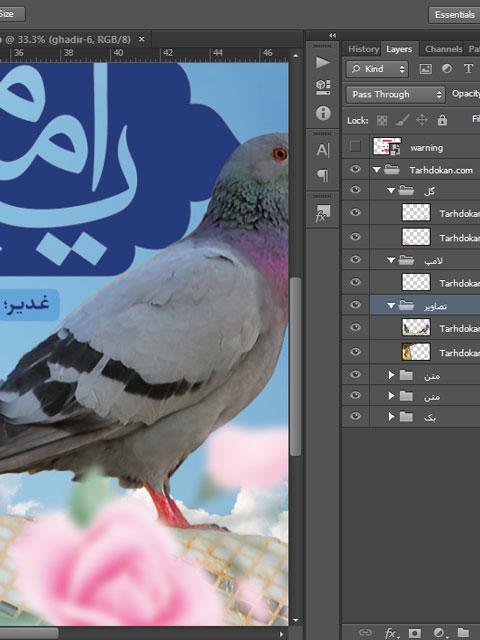Screen dimensions: 480x640
Task: Hide the تصاویر group
Action: pos(356,305)
